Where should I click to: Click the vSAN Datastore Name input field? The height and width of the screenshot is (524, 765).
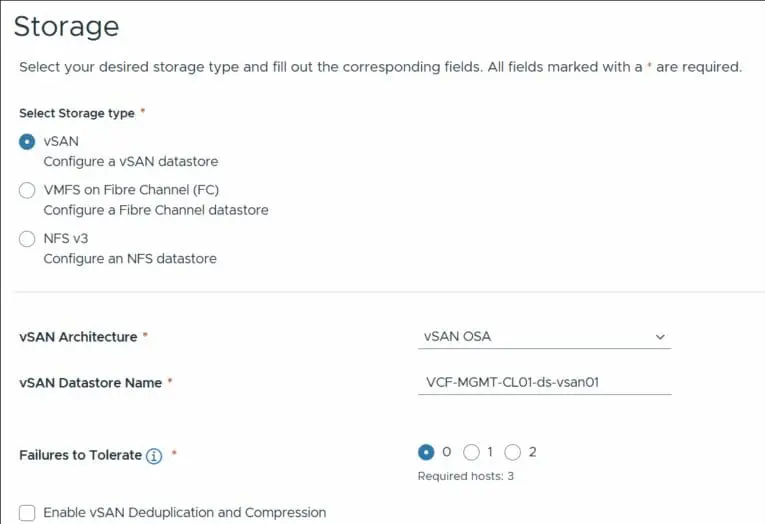[544, 382]
